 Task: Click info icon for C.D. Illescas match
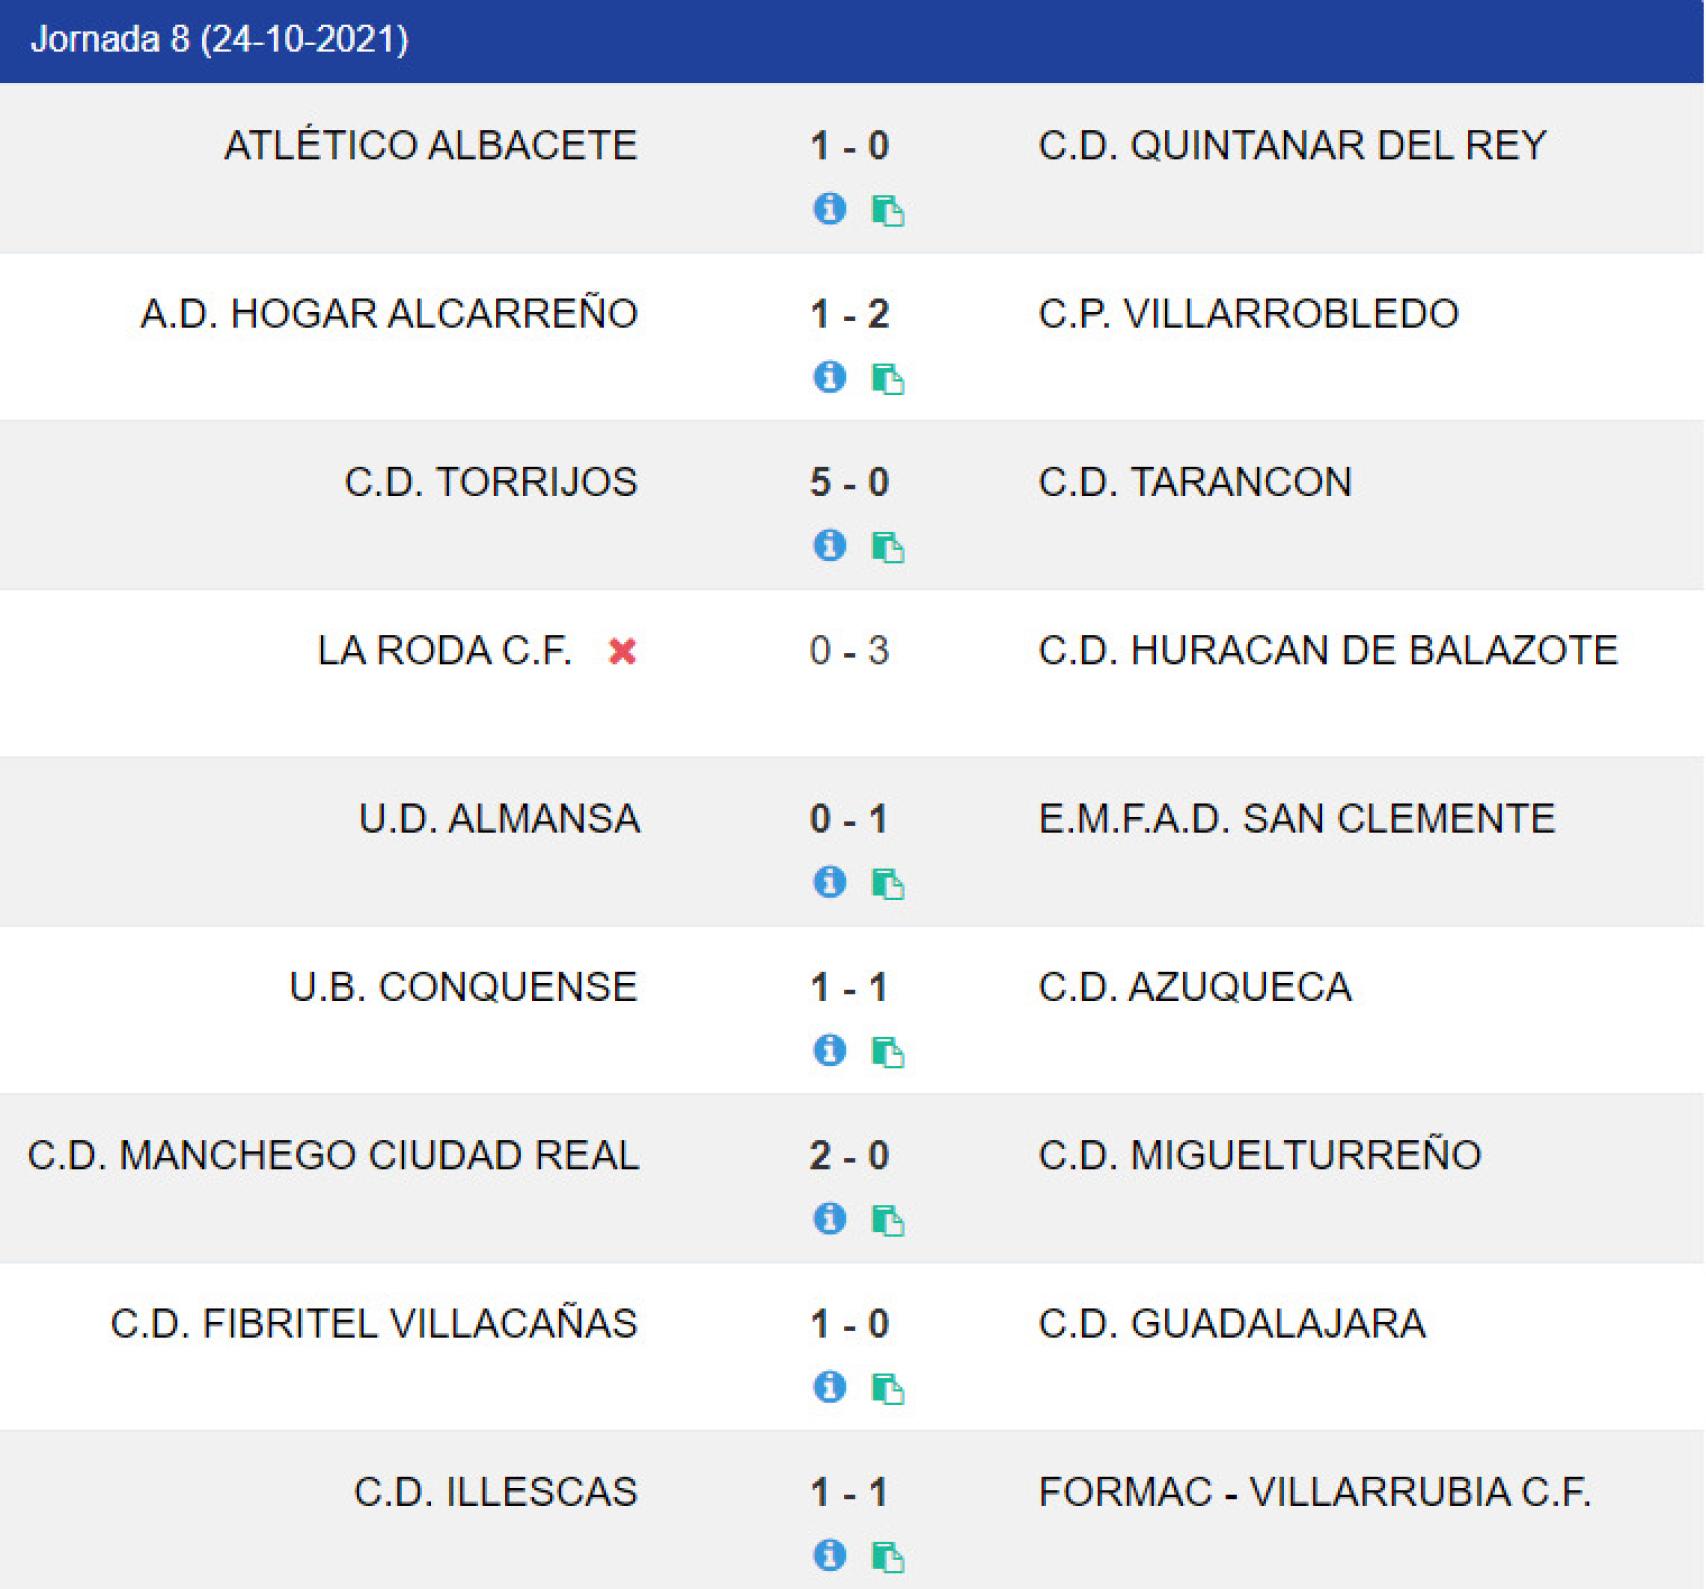[x=829, y=1555]
